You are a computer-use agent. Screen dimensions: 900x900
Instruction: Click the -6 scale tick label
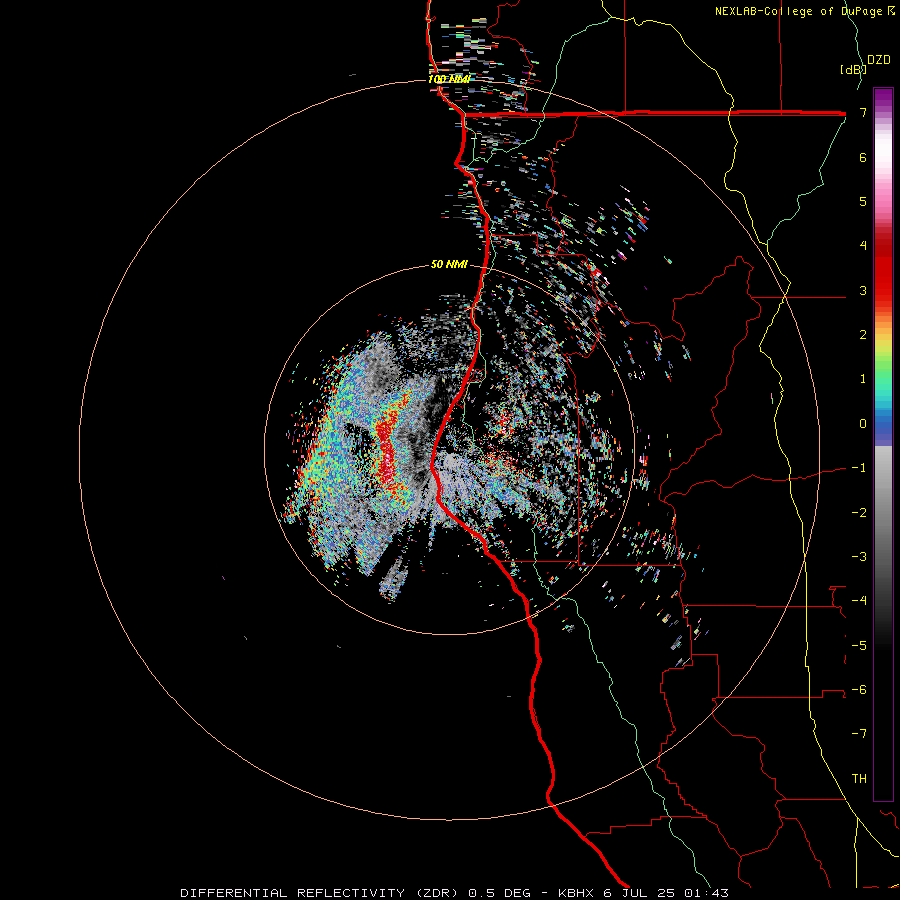(859, 689)
